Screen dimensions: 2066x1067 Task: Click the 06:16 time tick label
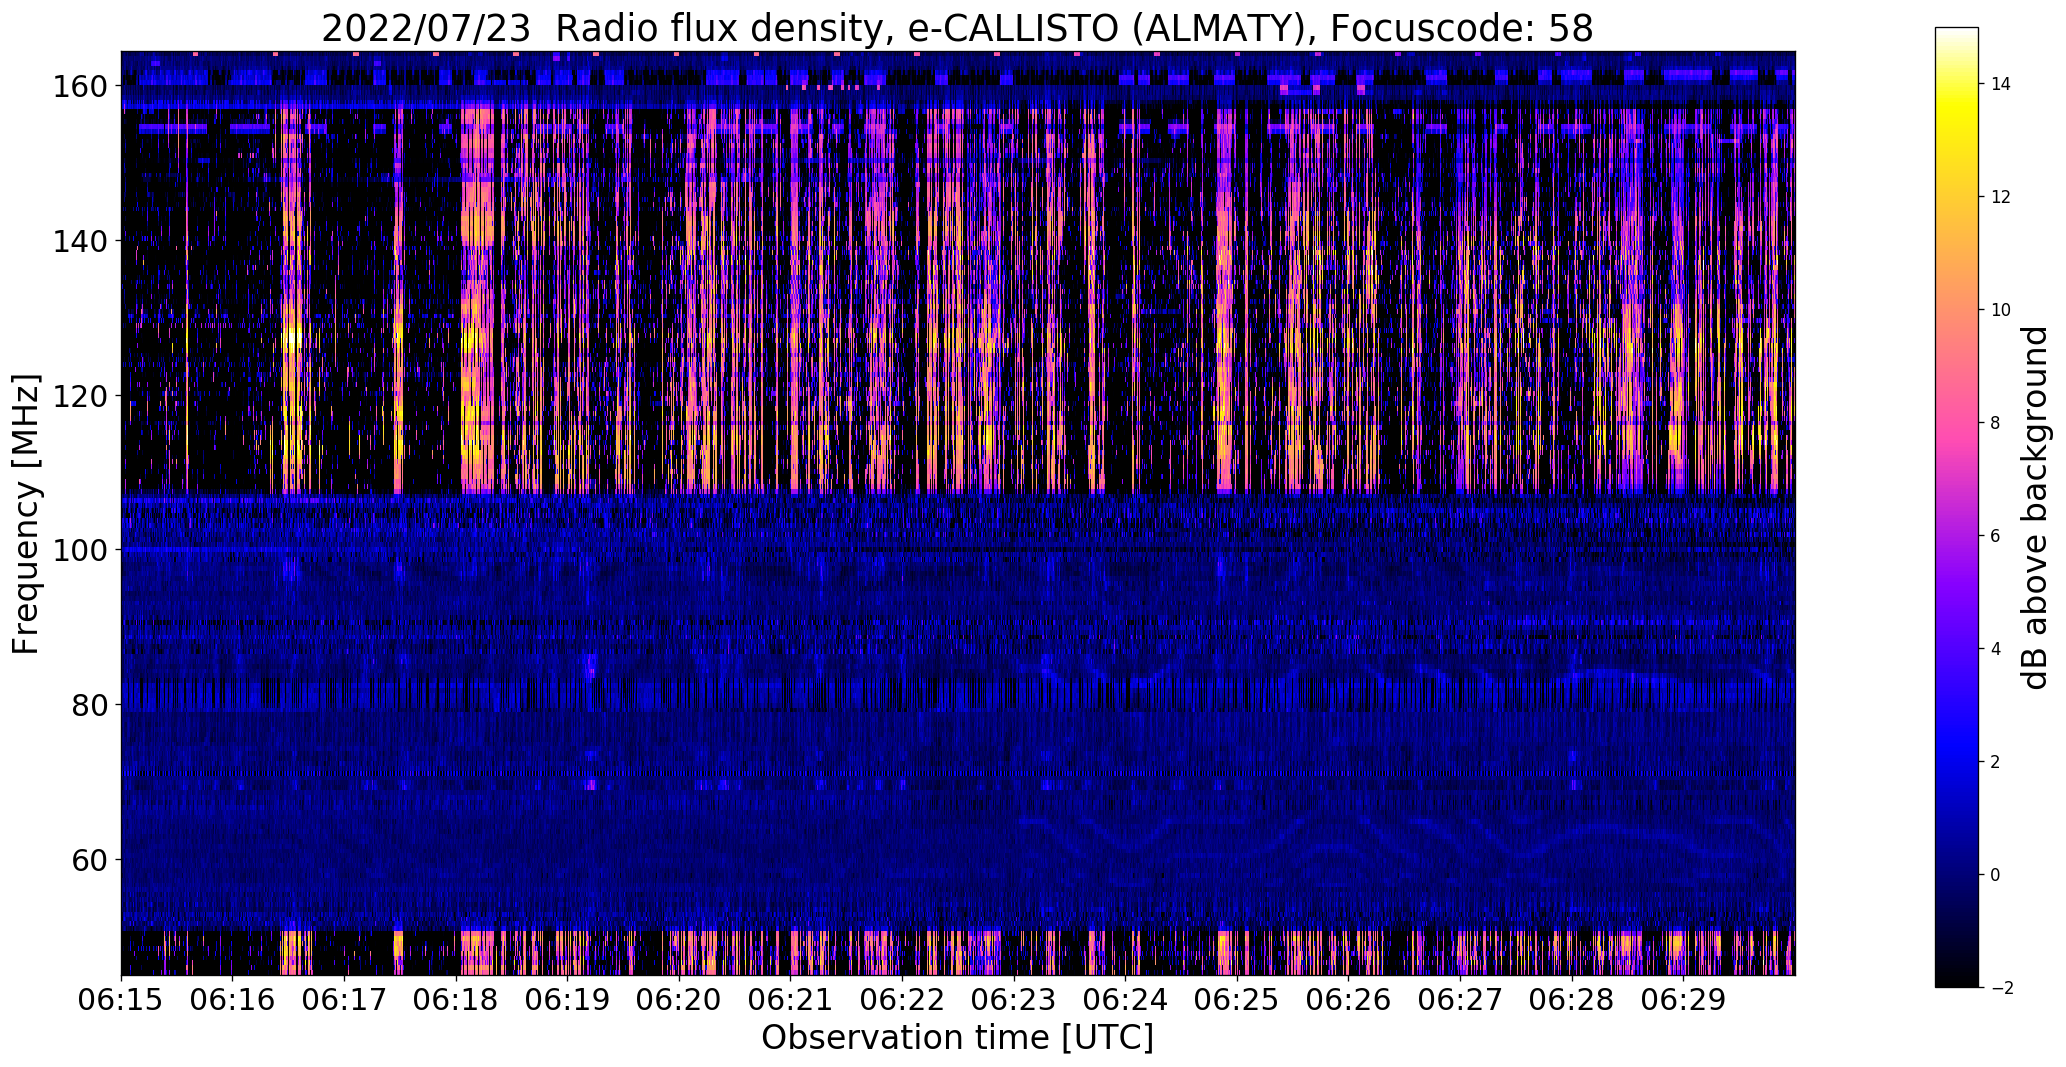pos(232,1000)
